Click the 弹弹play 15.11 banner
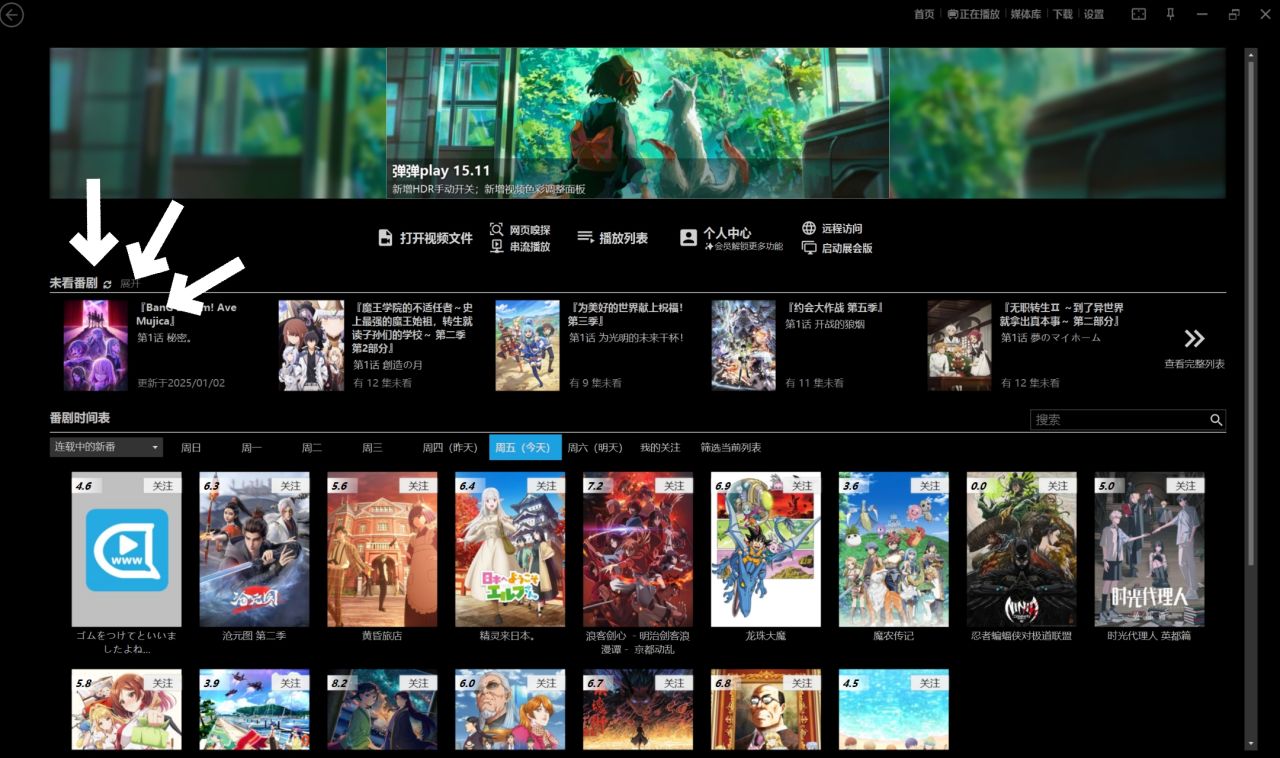 click(x=638, y=122)
